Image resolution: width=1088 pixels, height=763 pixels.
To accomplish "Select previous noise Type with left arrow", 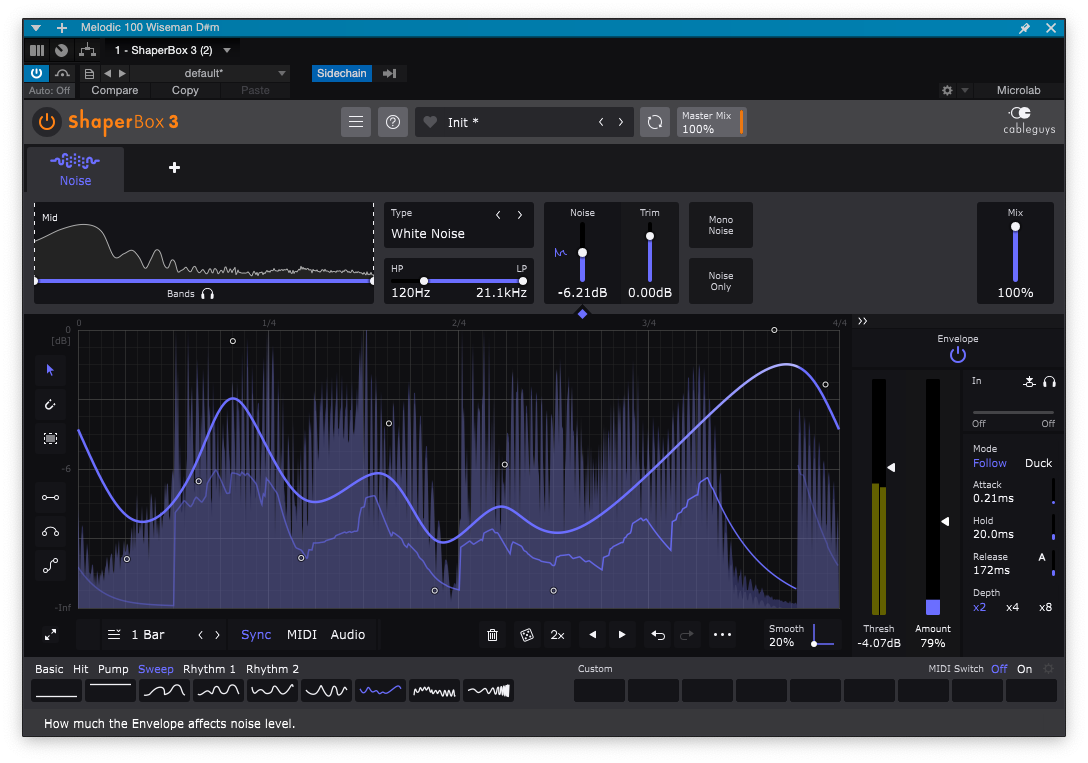I will (498, 215).
